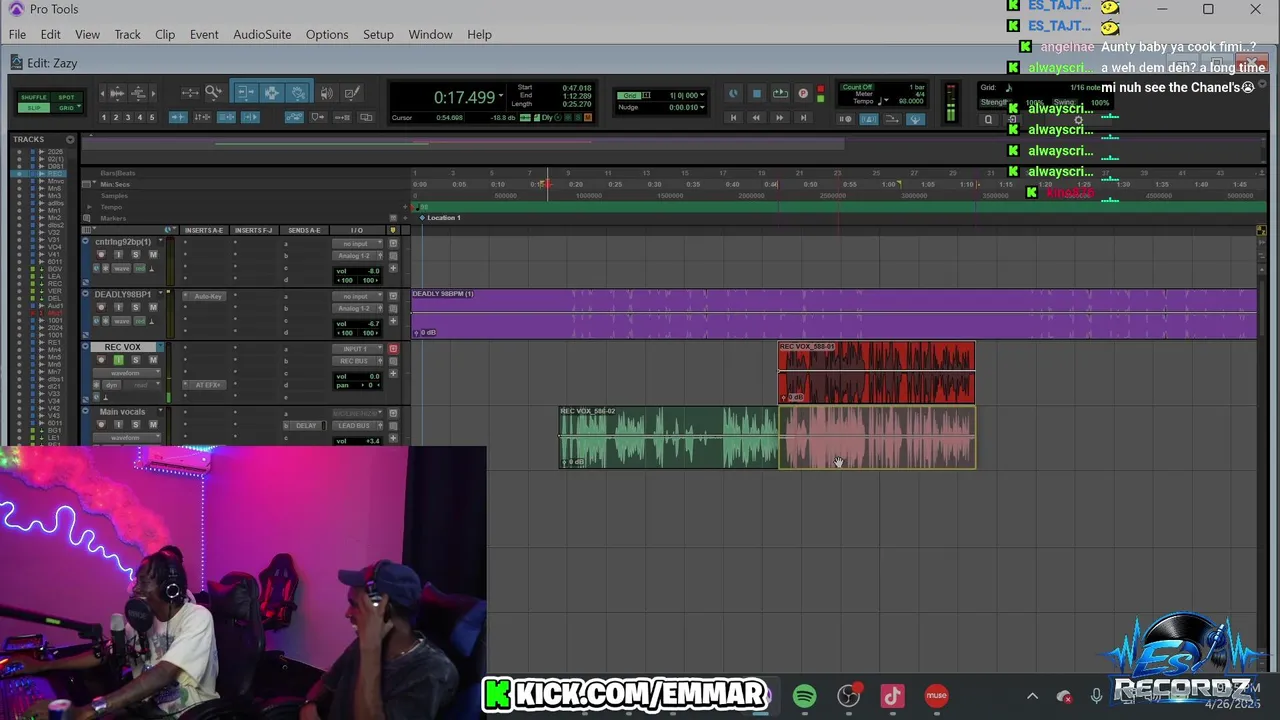Open the TRACKS list options menu
Image resolution: width=1280 pixels, height=720 pixels.
[x=70, y=139]
